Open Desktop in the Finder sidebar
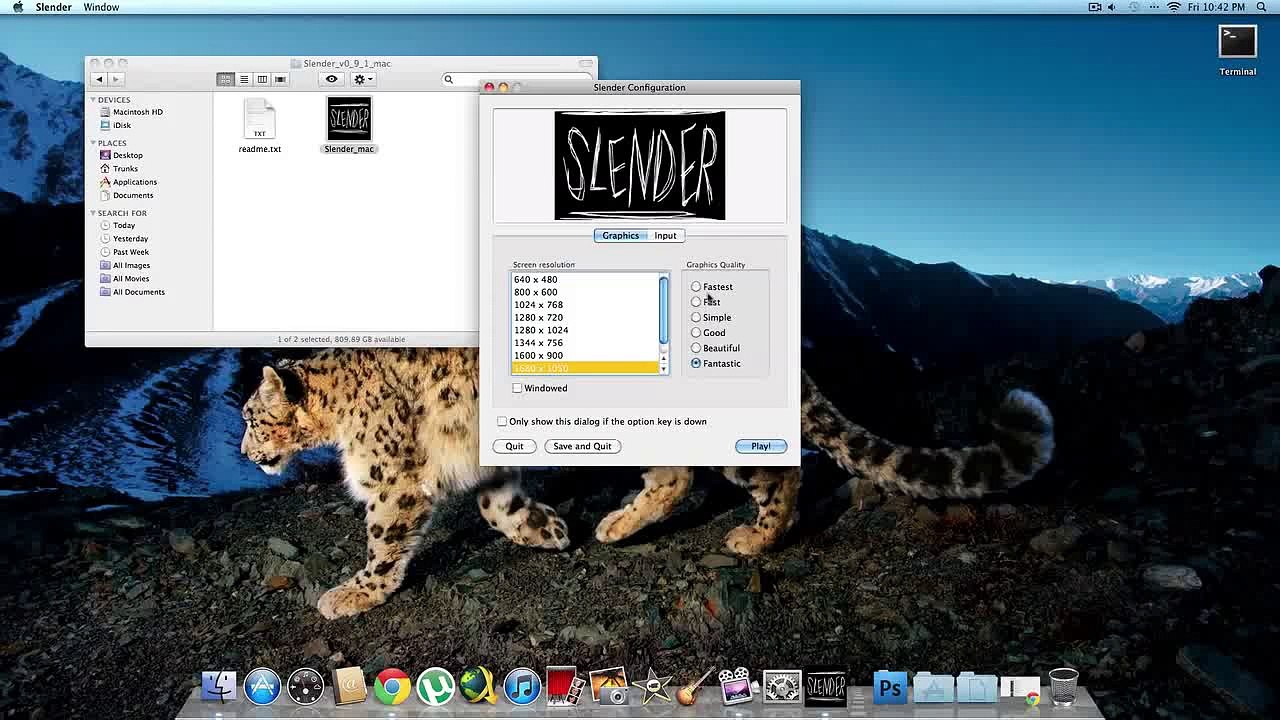 pyautogui.click(x=121, y=155)
